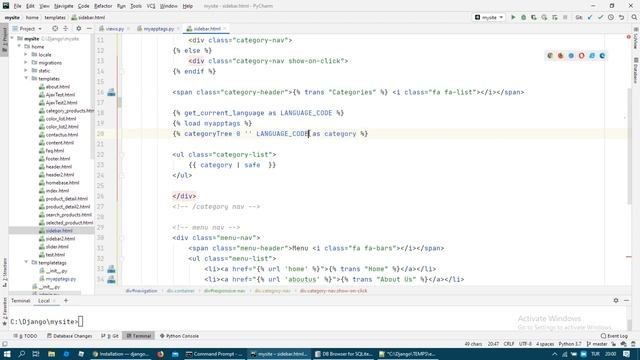Open Firefox from the taskbar

coord(160,354)
